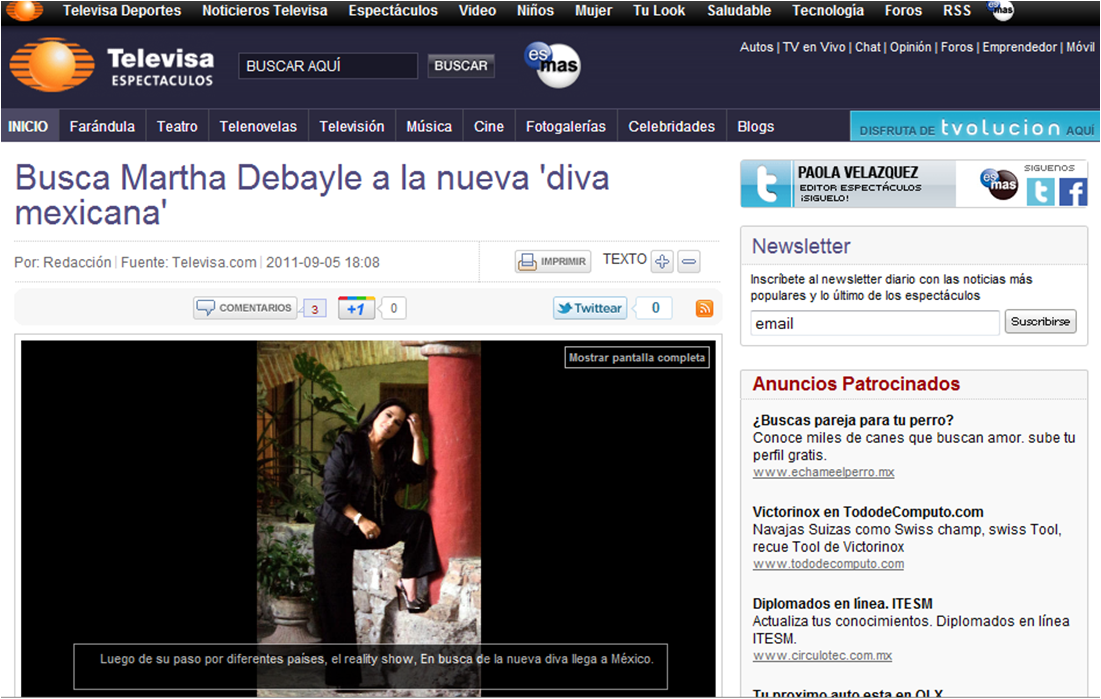Increase text size with plus icon
This screenshot has width=1101, height=699.
661,262
